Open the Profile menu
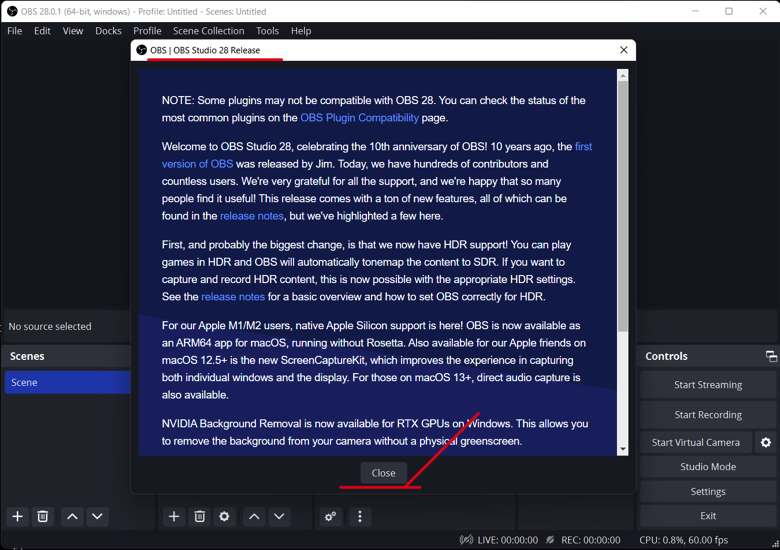The image size is (780, 550). [x=147, y=31]
